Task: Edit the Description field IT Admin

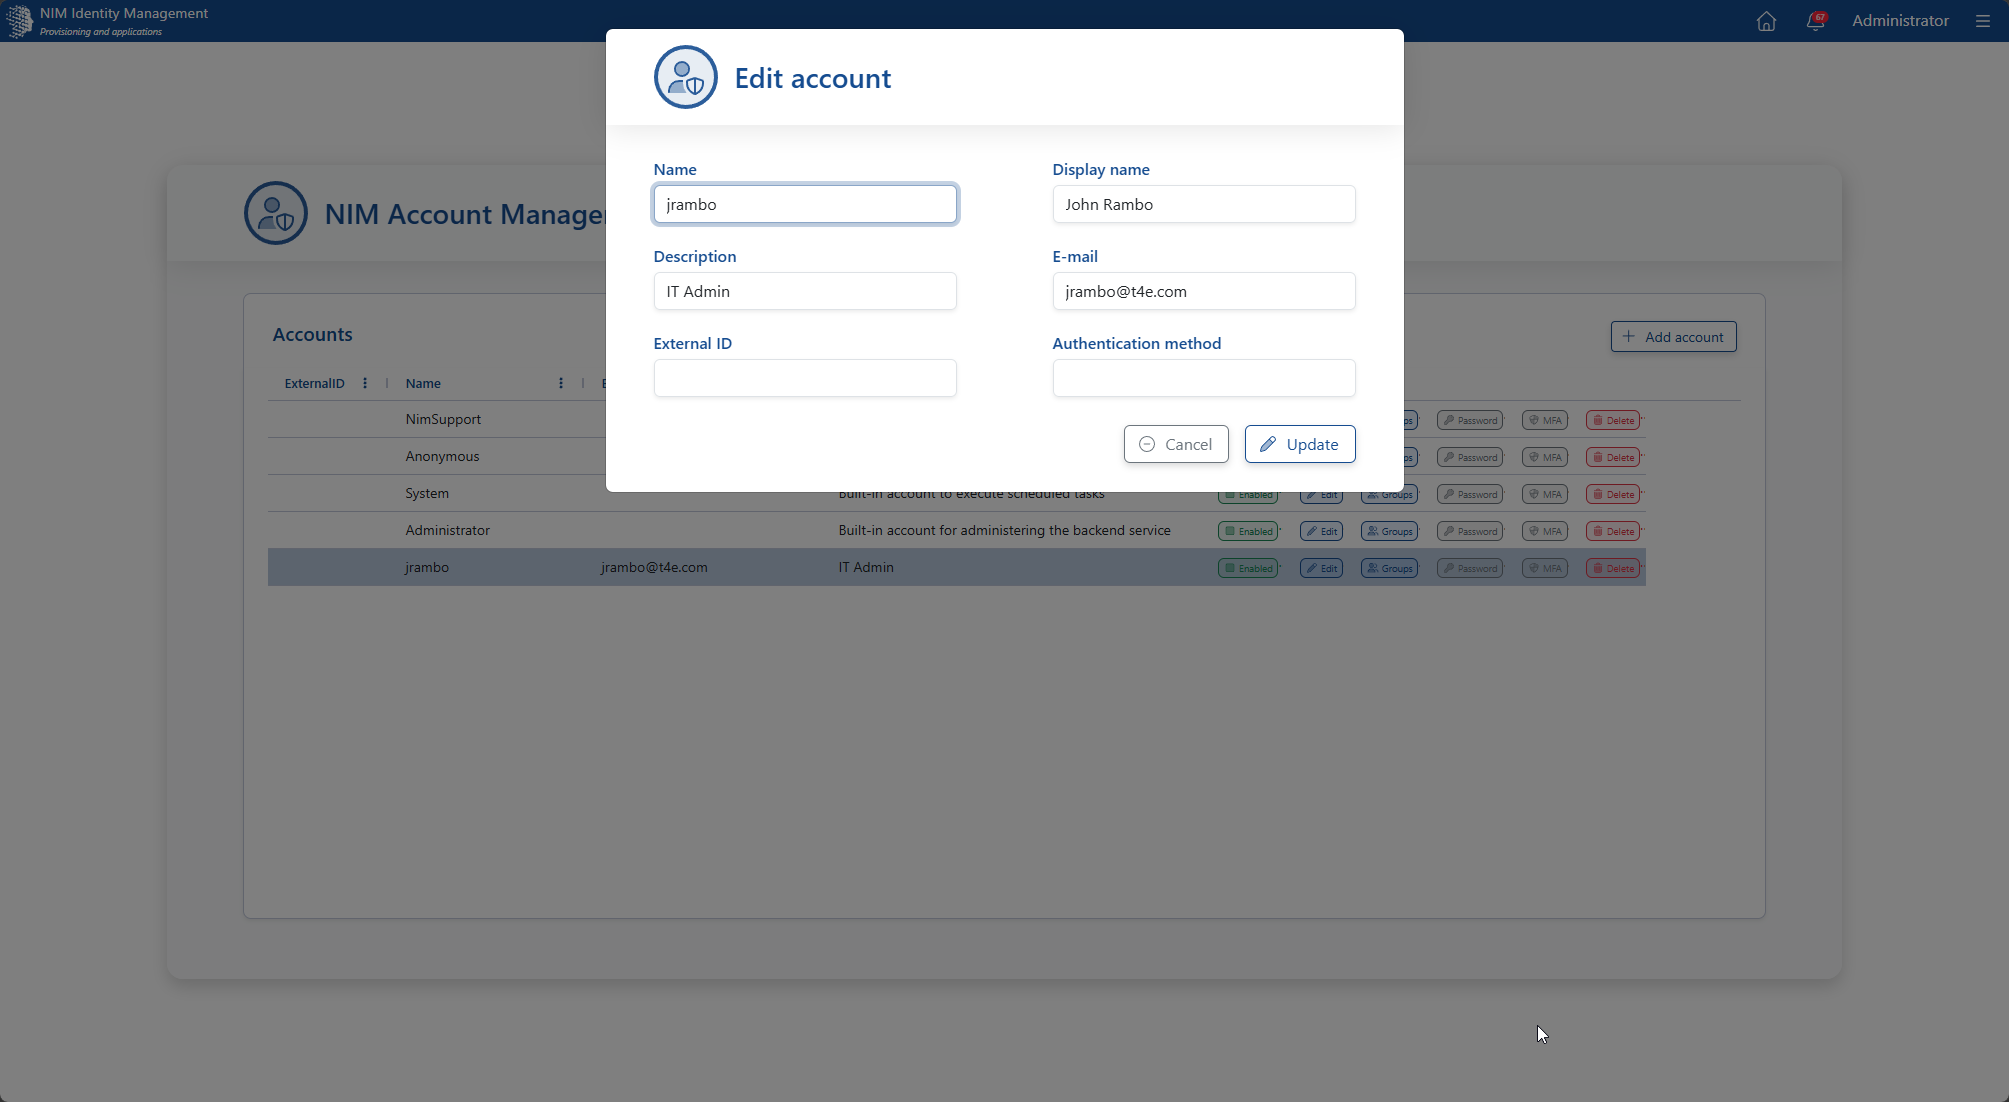Action: 805,291
